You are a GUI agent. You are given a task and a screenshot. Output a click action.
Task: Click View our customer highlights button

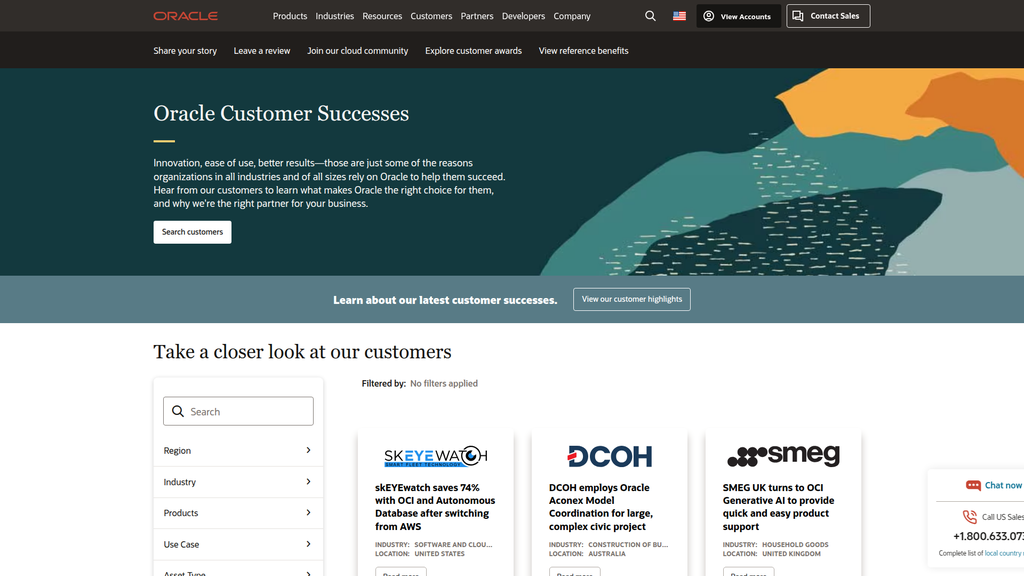[x=632, y=299]
